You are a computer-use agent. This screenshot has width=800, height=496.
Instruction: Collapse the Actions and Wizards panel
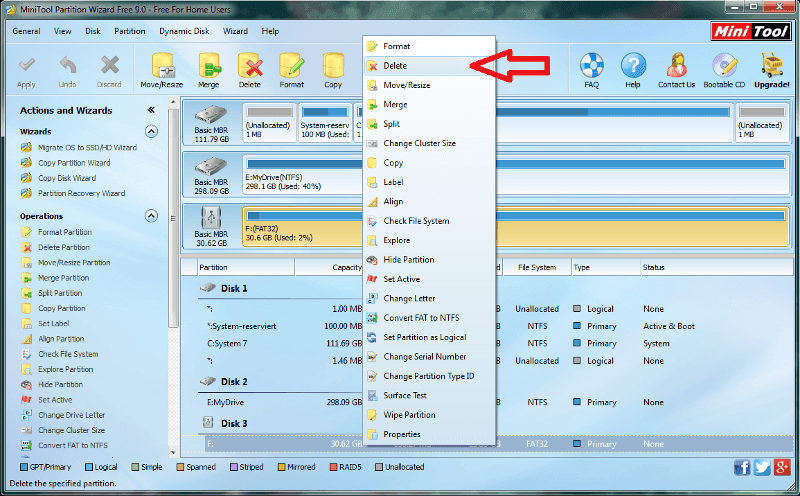[151, 110]
